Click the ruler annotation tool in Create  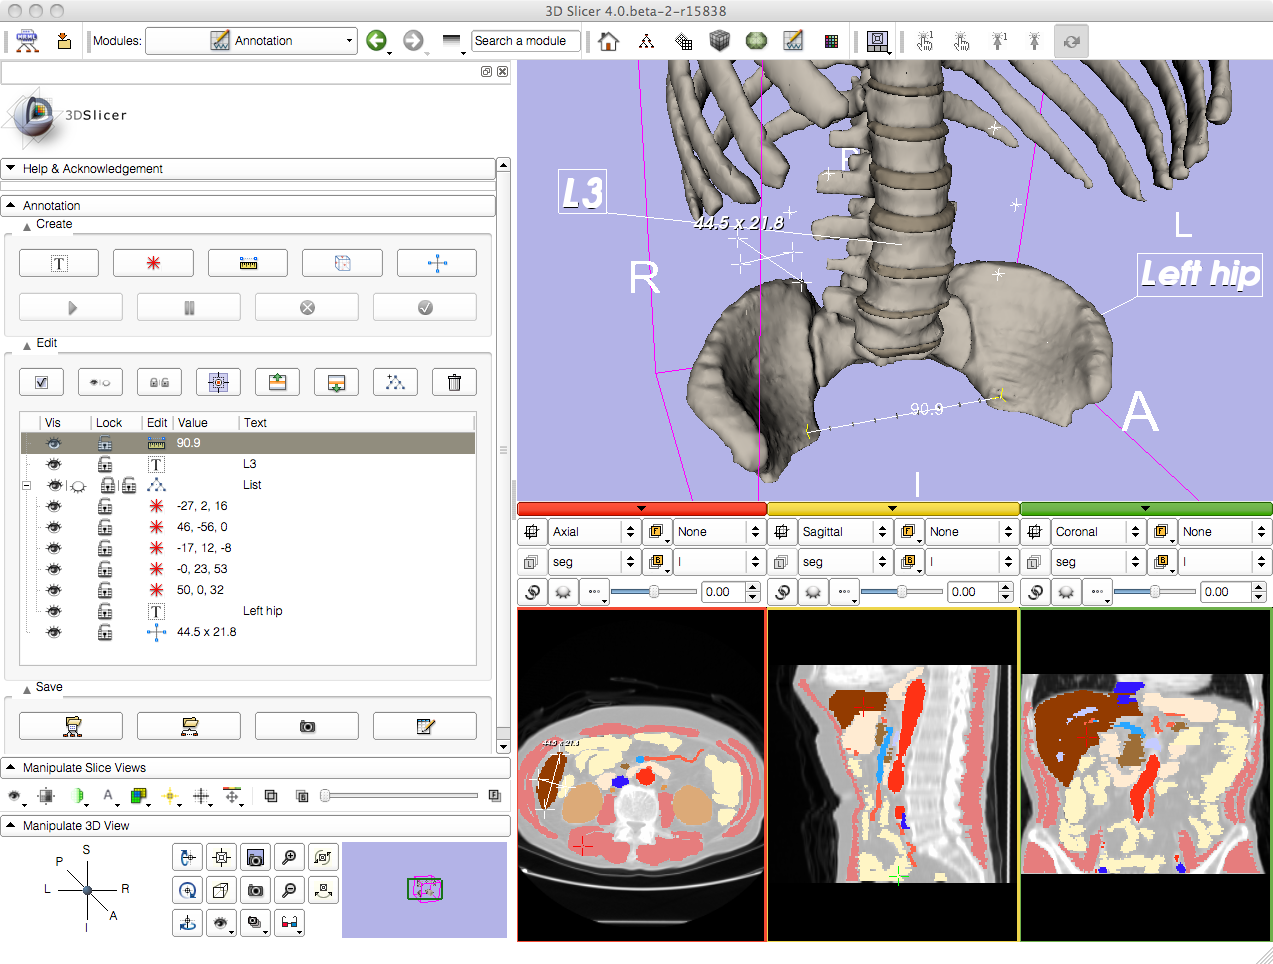coord(248,263)
